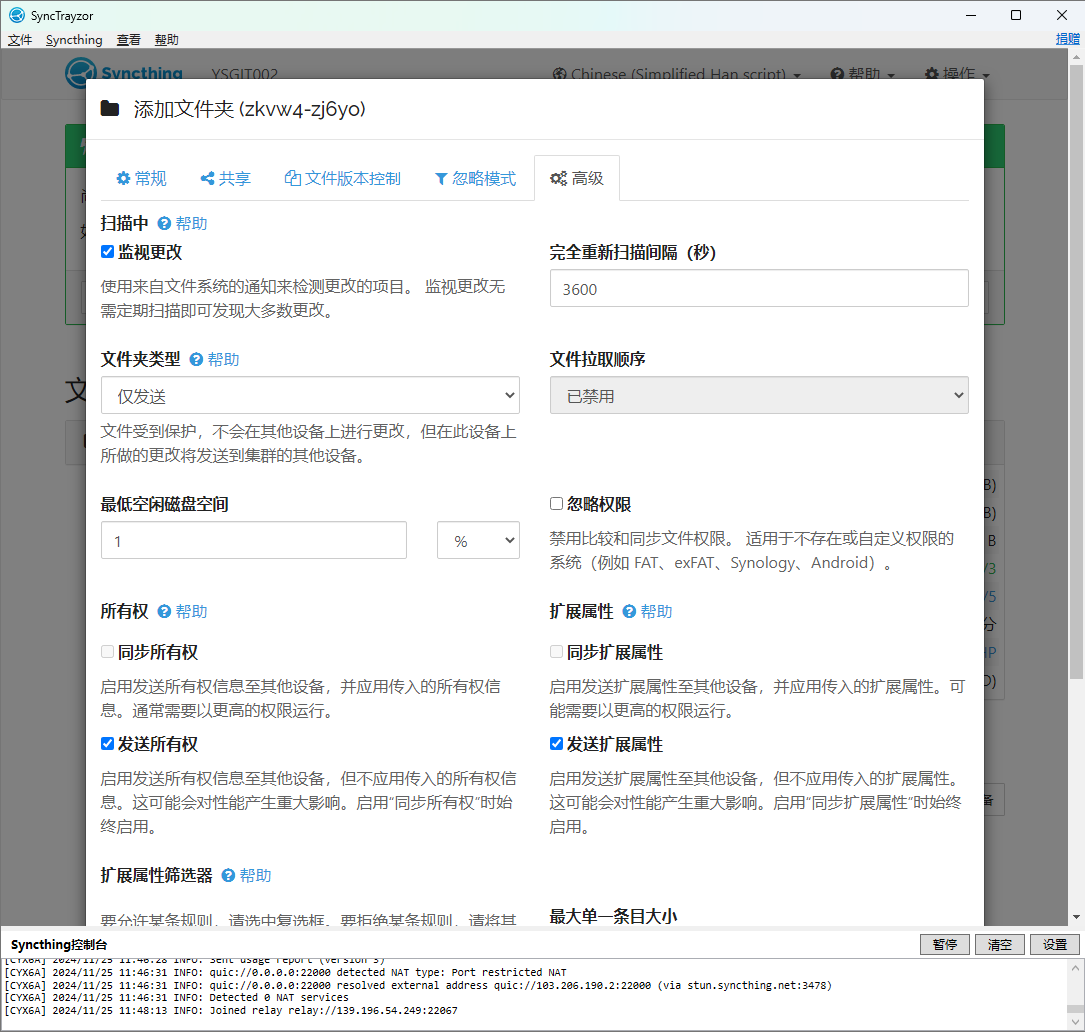Click the question icon beside 所有权
Image resolution: width=1085 pixels, height=1032 pixels.
point(164,612)
